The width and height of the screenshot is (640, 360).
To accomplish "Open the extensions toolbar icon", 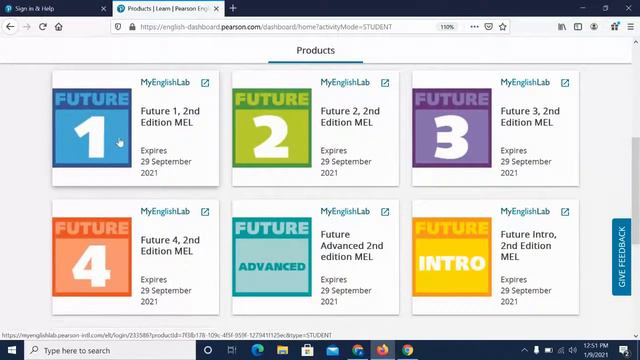I will [615, 27].
